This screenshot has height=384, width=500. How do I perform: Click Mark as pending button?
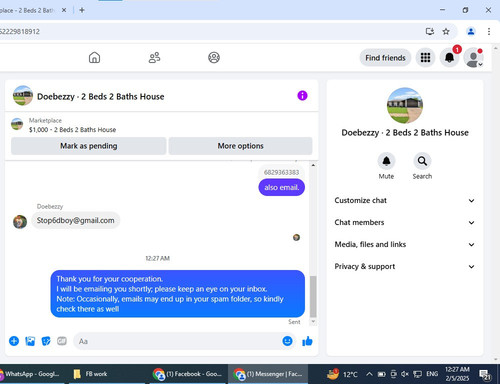89,146
